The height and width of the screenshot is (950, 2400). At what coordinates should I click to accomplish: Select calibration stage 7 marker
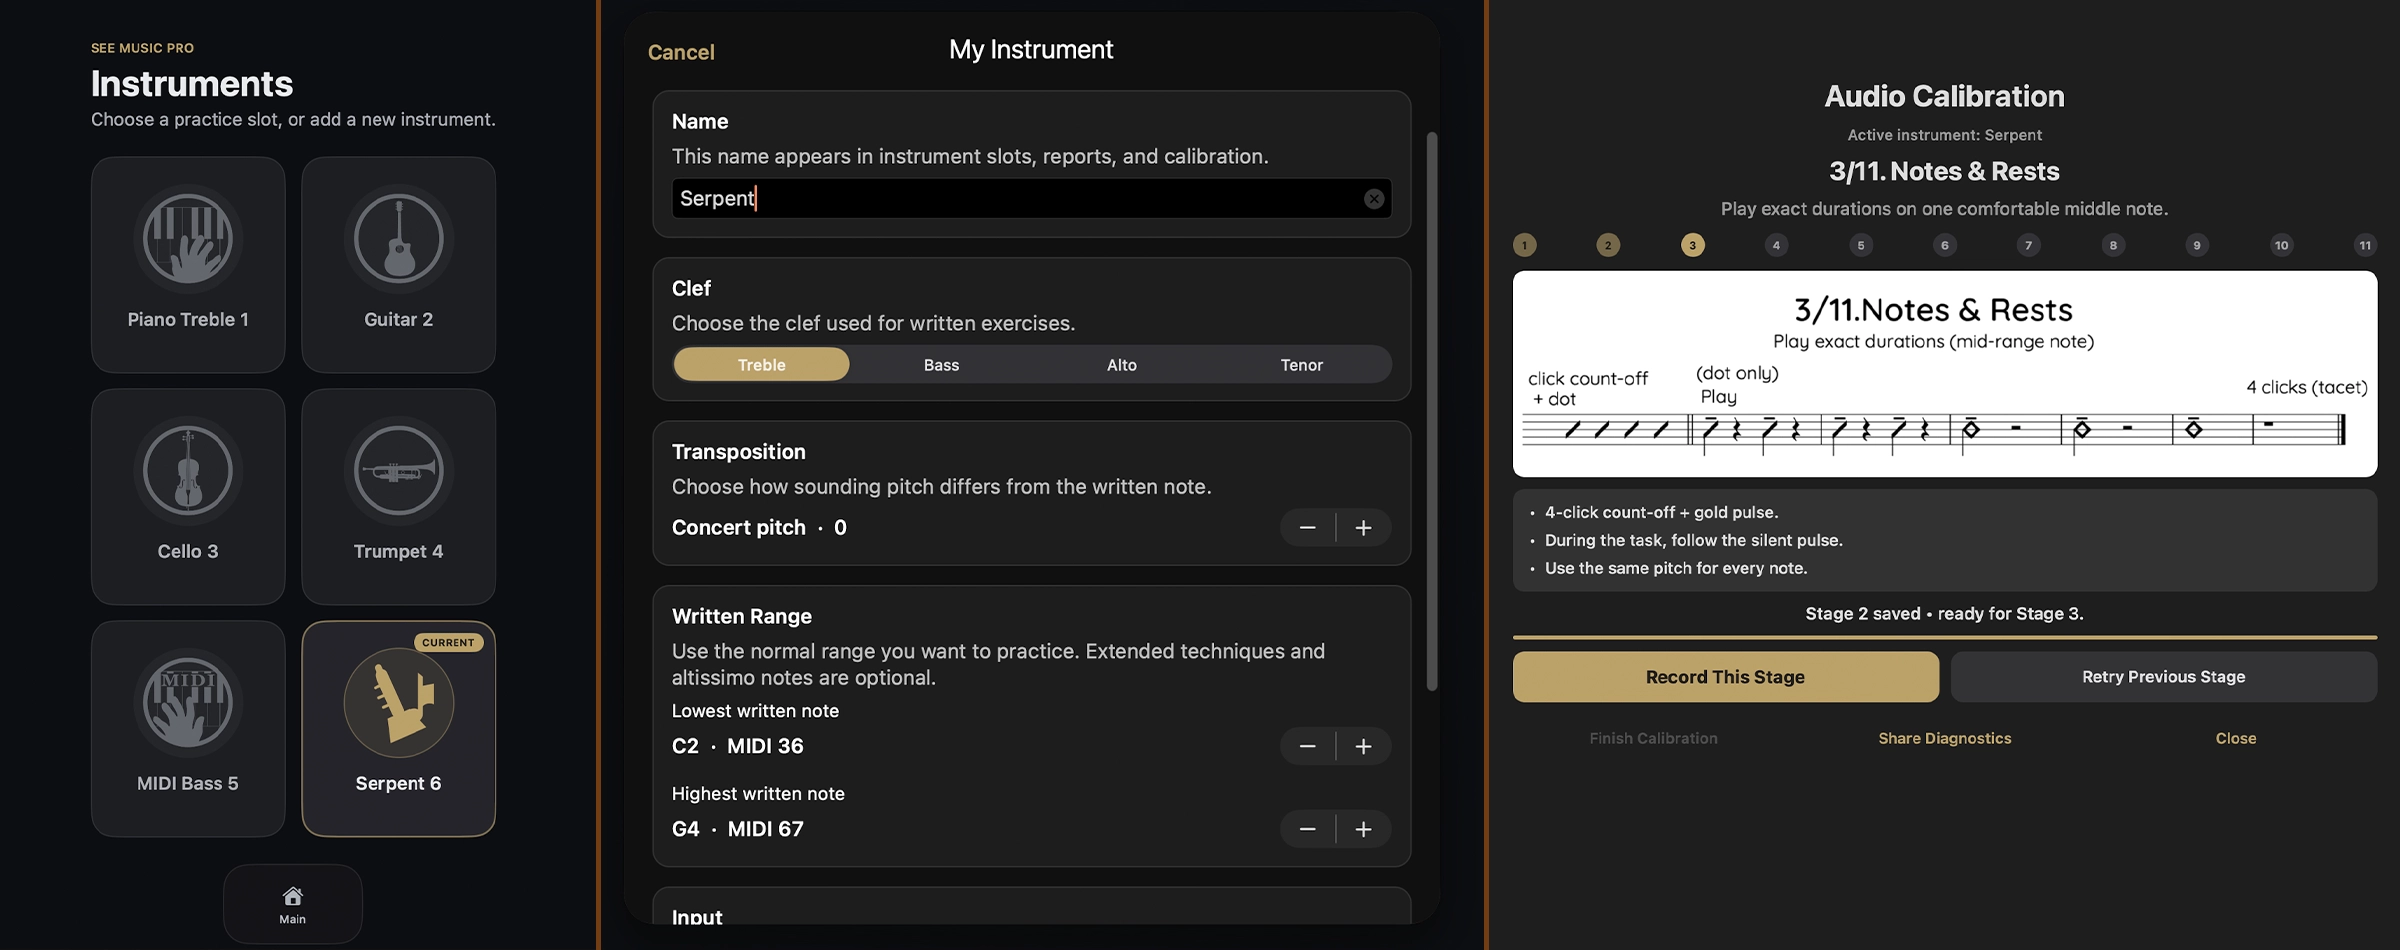point(2028,245)
